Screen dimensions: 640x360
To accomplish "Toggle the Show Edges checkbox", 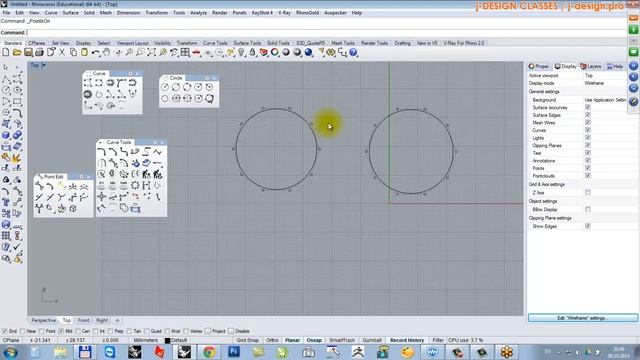I will [588, 226].
